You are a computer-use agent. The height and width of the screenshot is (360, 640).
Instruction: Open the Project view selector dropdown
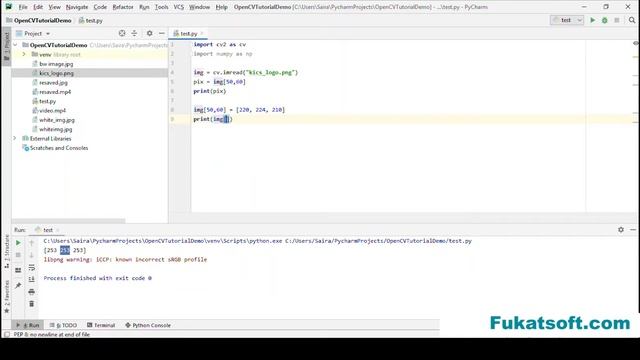click(x=33, y=33)
